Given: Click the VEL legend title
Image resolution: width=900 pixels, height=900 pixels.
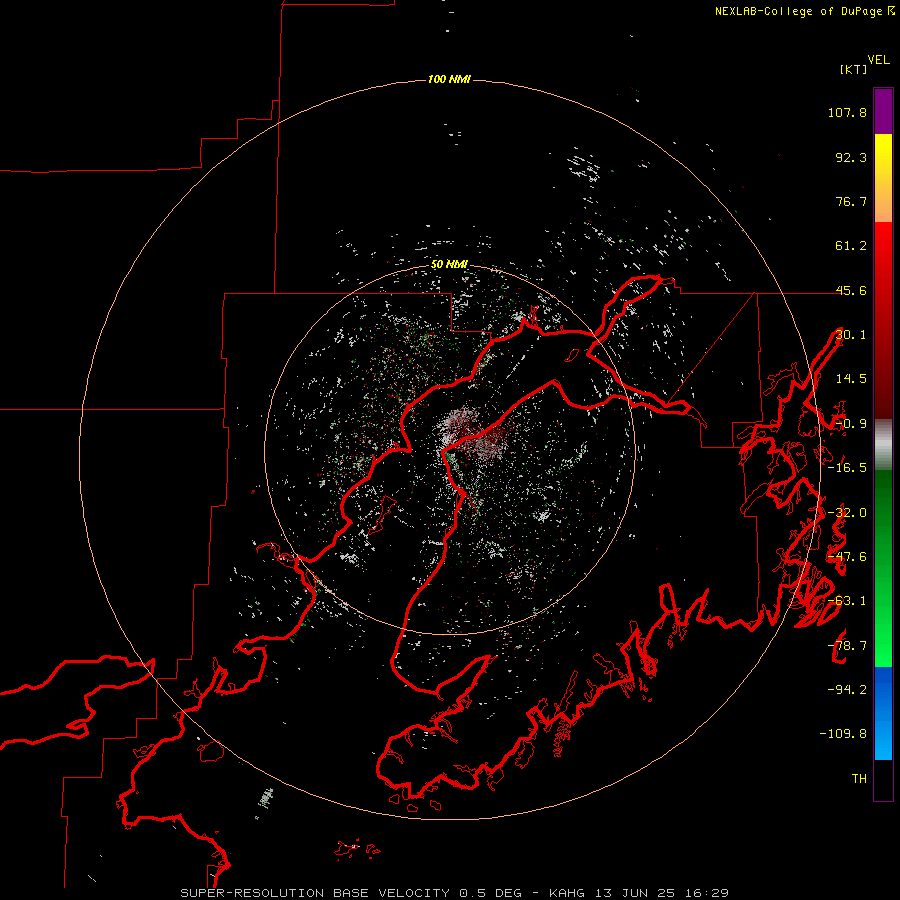Looking at the screenshot, I should coord(878,60).
